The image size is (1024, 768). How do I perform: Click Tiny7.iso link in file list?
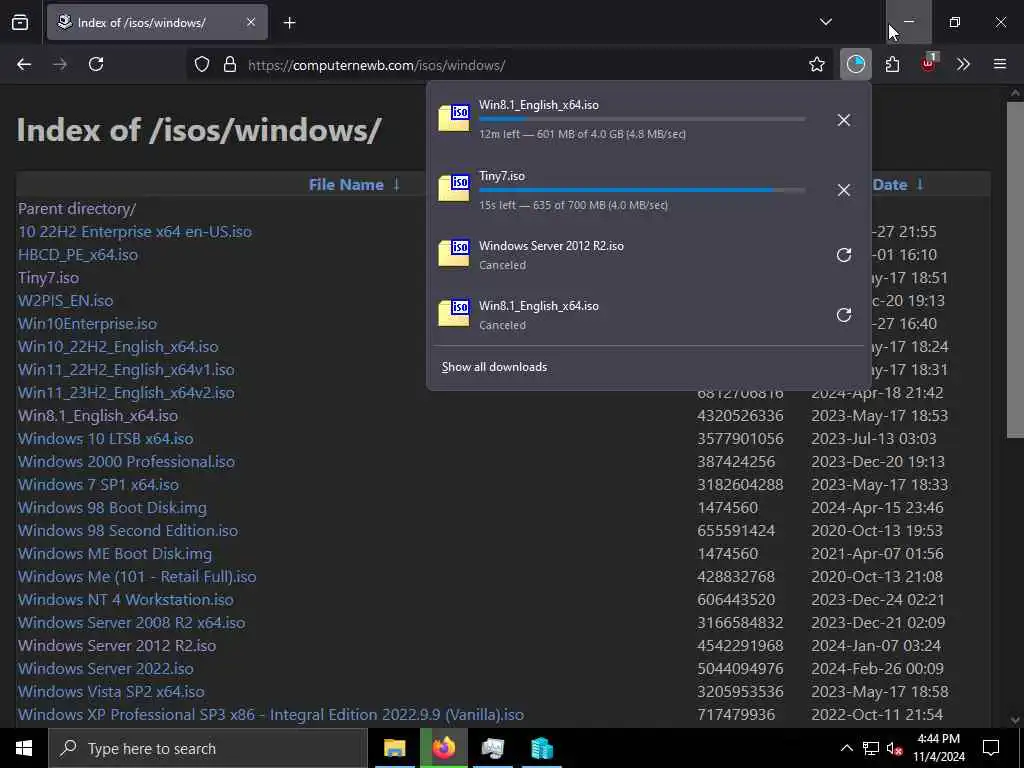48,278
